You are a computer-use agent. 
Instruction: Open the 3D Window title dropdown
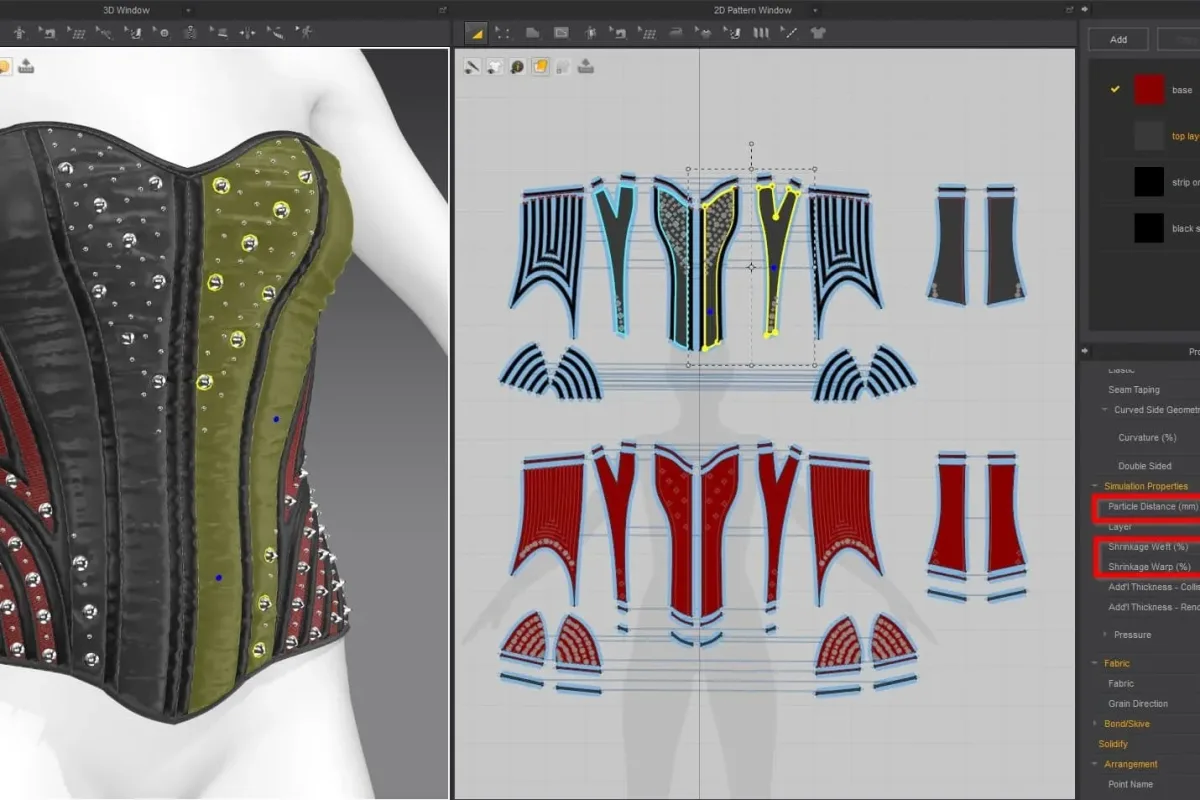(x=188, y=10)
